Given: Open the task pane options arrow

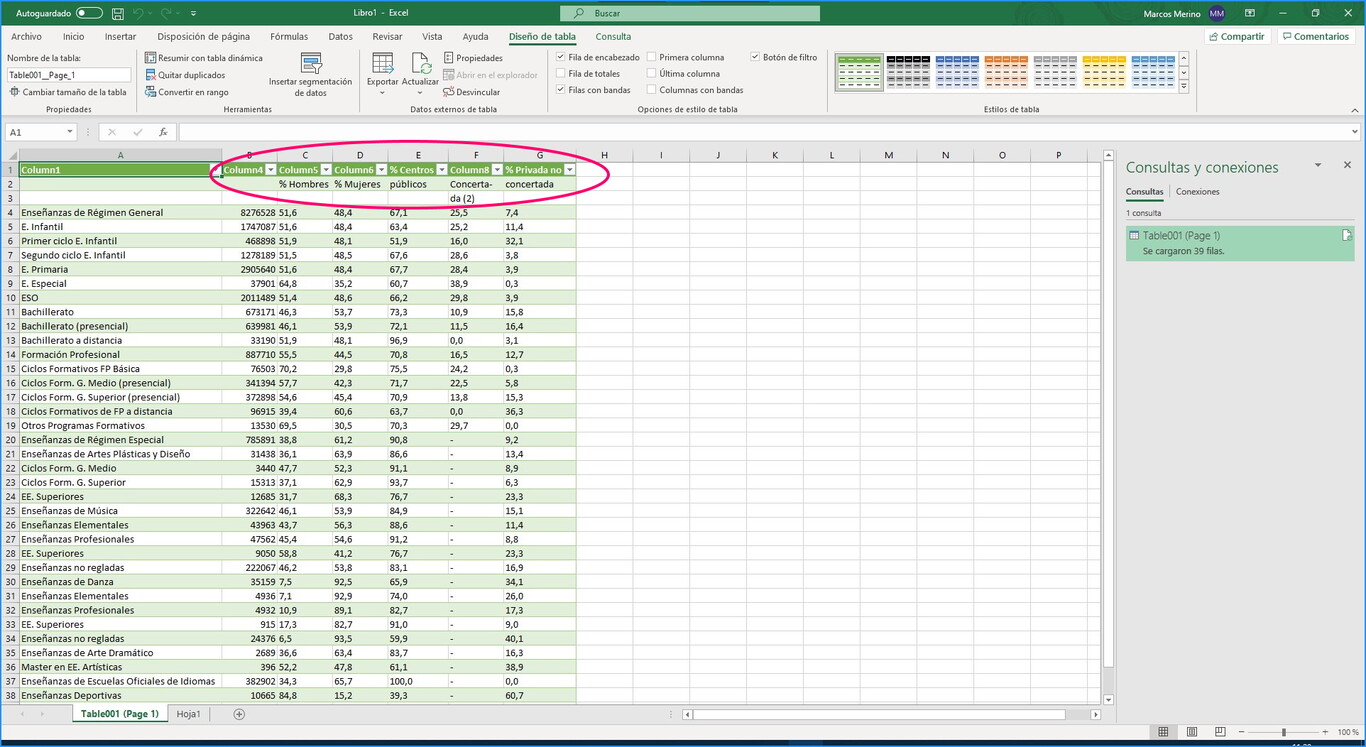Looking at the screenshot, I should pyautogui.click(x=1318, y=165).
